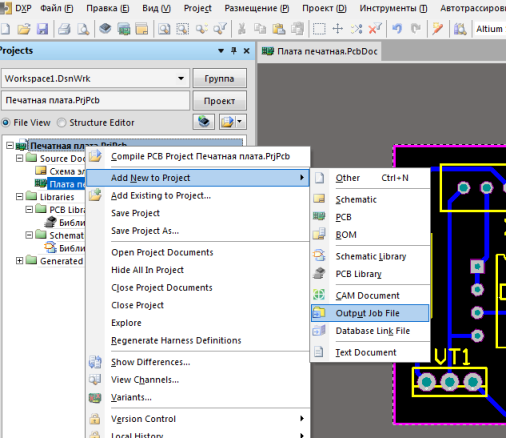Image resolution: width=506 pixels, height=438 pixels.
Task: Click the Print Preview toolbar icon
Action: [x=83, y=29]
